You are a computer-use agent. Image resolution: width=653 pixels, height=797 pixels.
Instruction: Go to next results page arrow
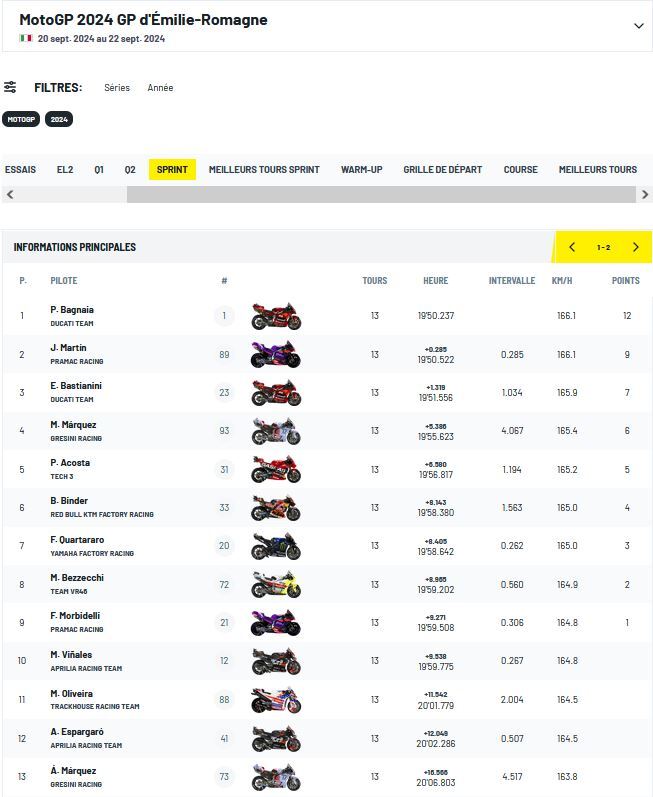(635, 247)
